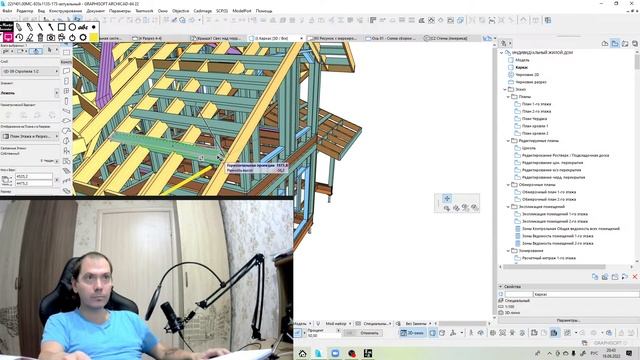Open the Вид menu
This screenshot has height=360, width=640.
coord(41,11)
